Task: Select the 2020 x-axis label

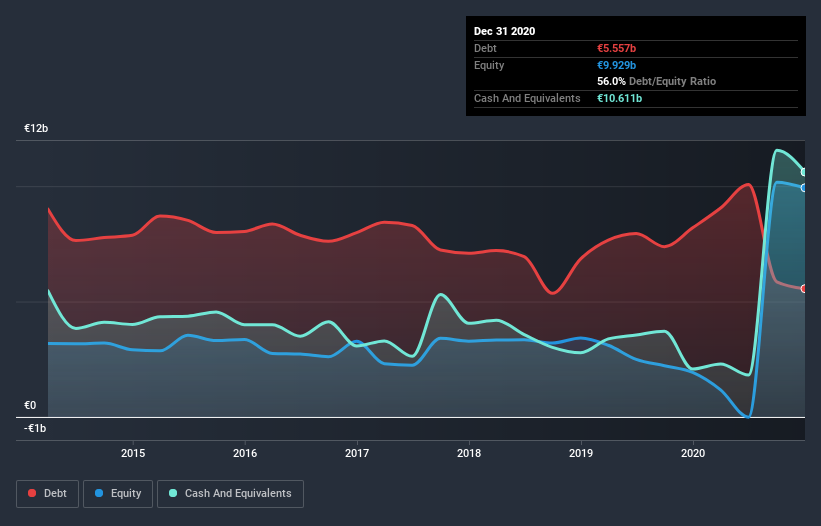Action: tap(693, 453)
